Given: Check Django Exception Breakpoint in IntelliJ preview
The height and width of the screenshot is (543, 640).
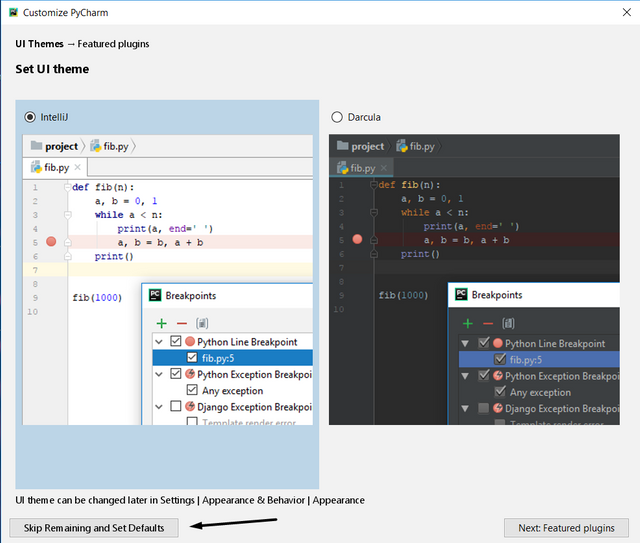Looking at the screenshot, I should (x=176, y=406).
